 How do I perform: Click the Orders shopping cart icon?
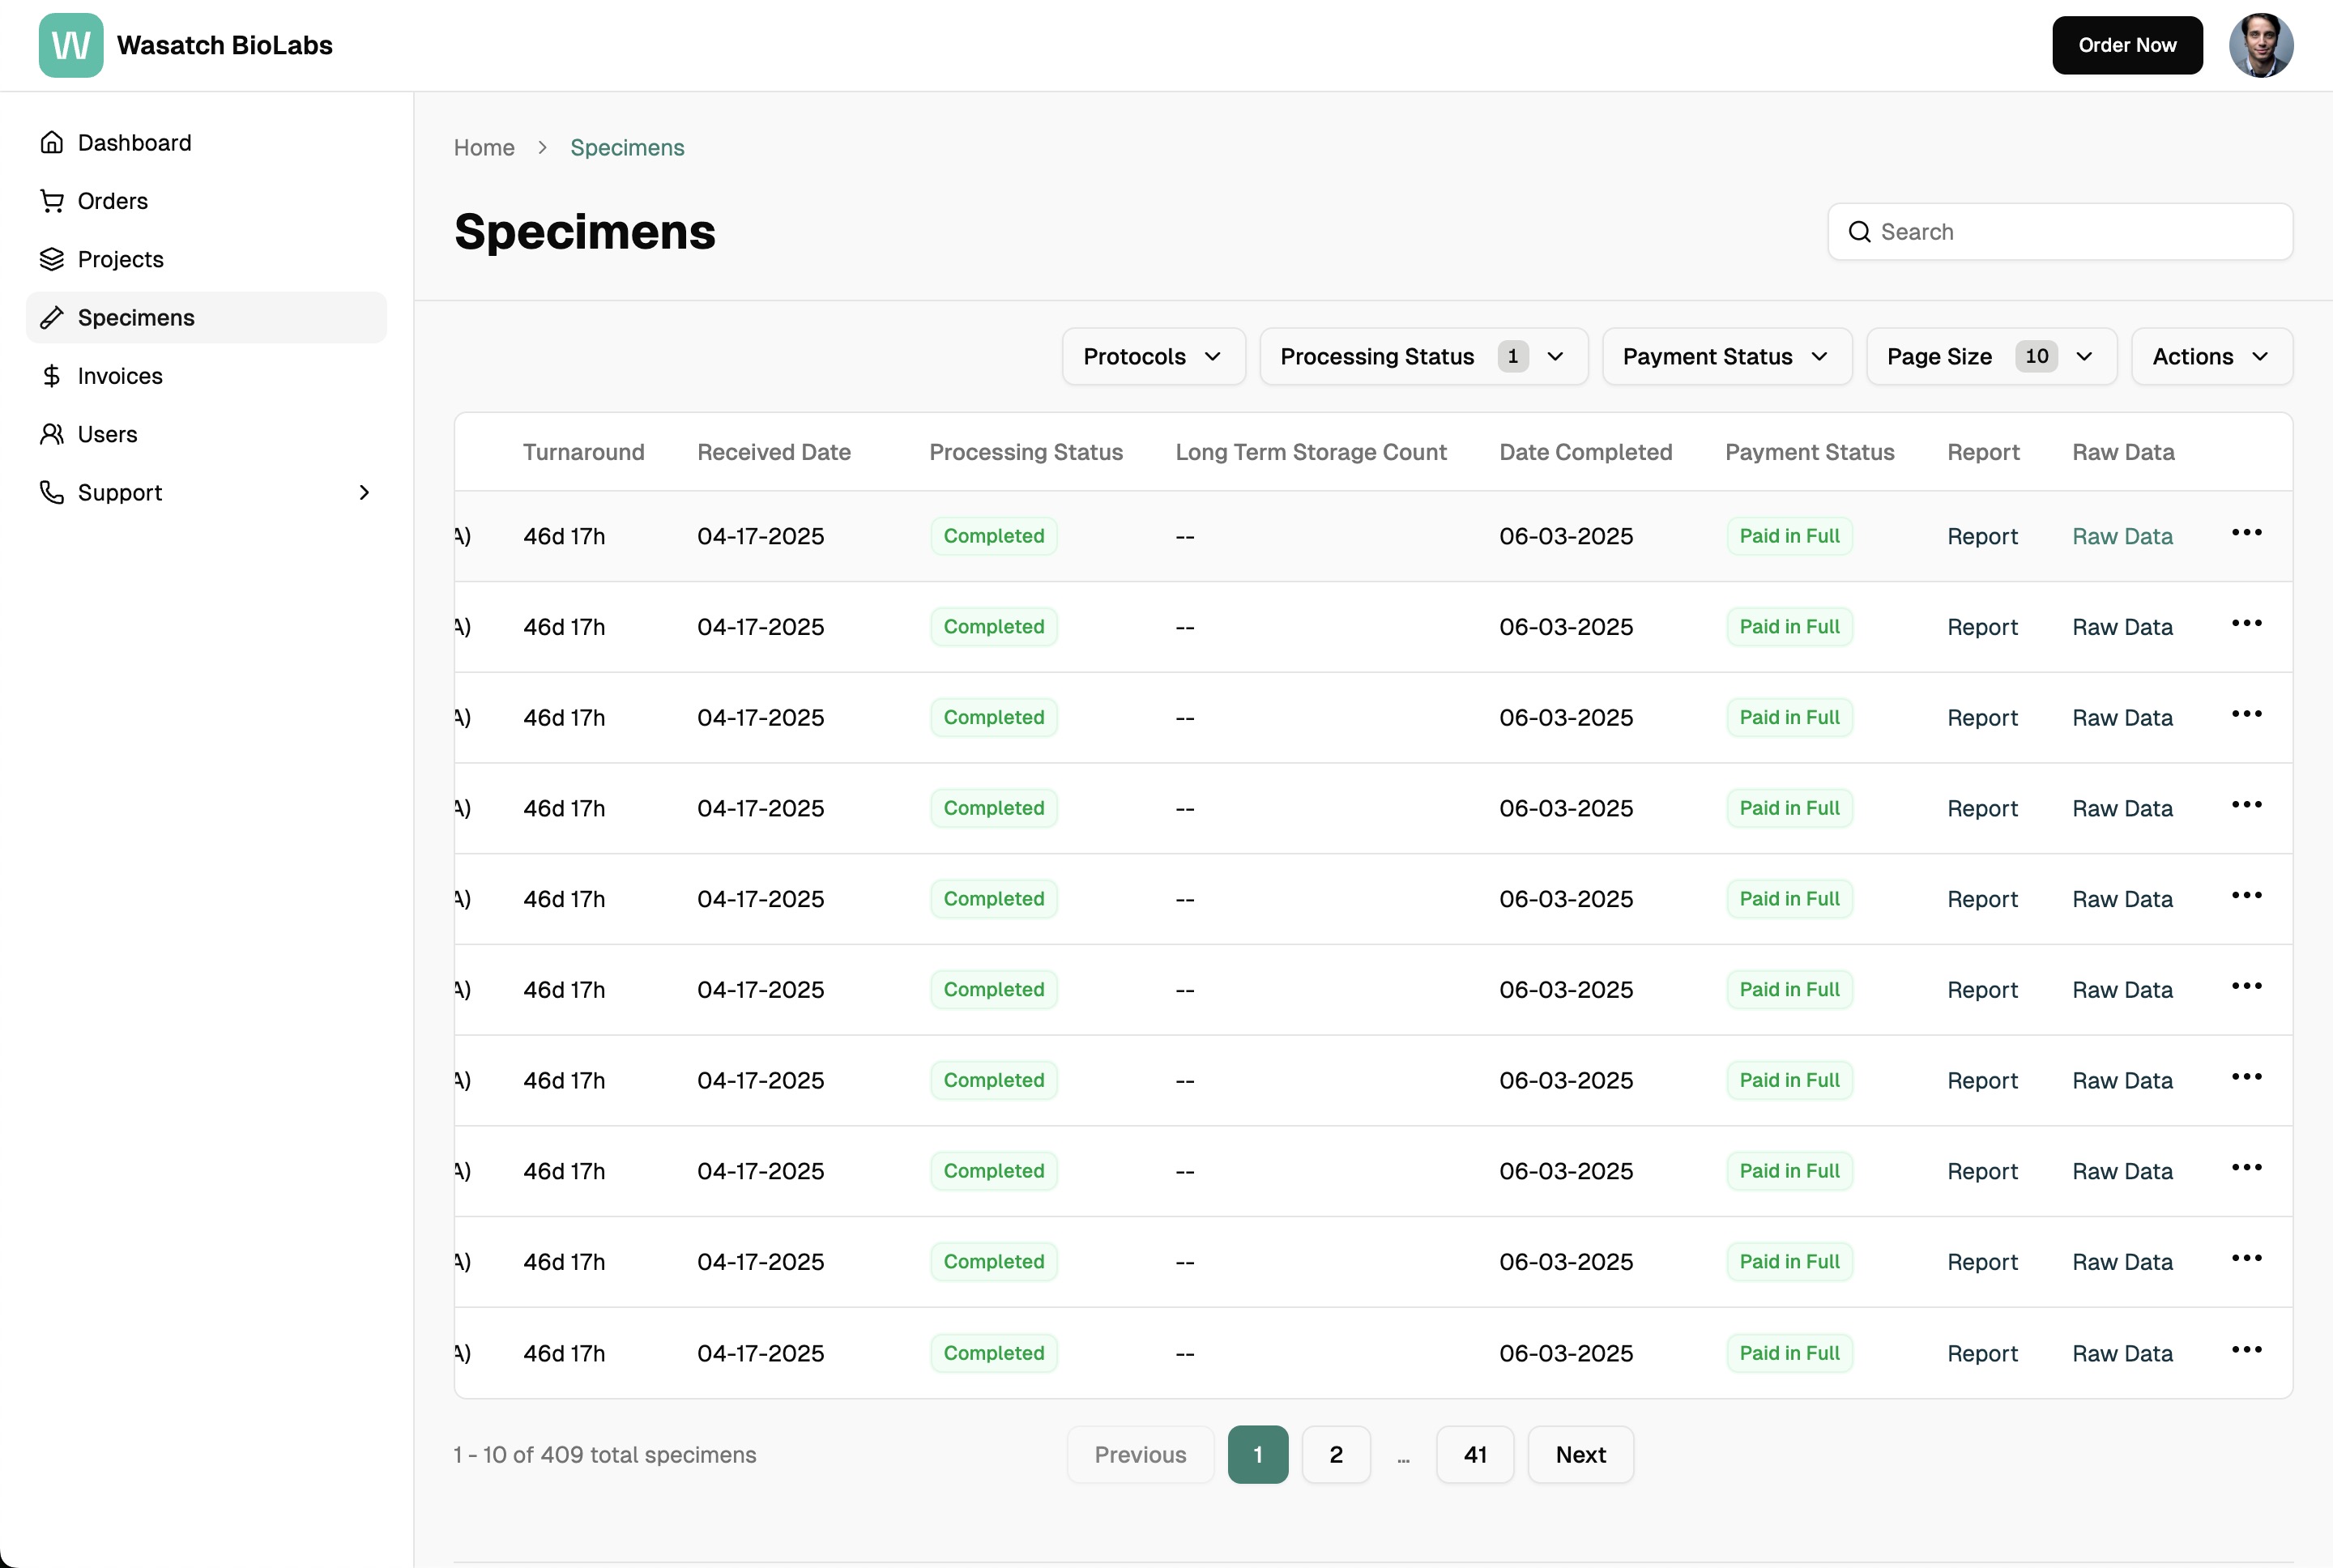pyautogui.click(x=52, y=201)
